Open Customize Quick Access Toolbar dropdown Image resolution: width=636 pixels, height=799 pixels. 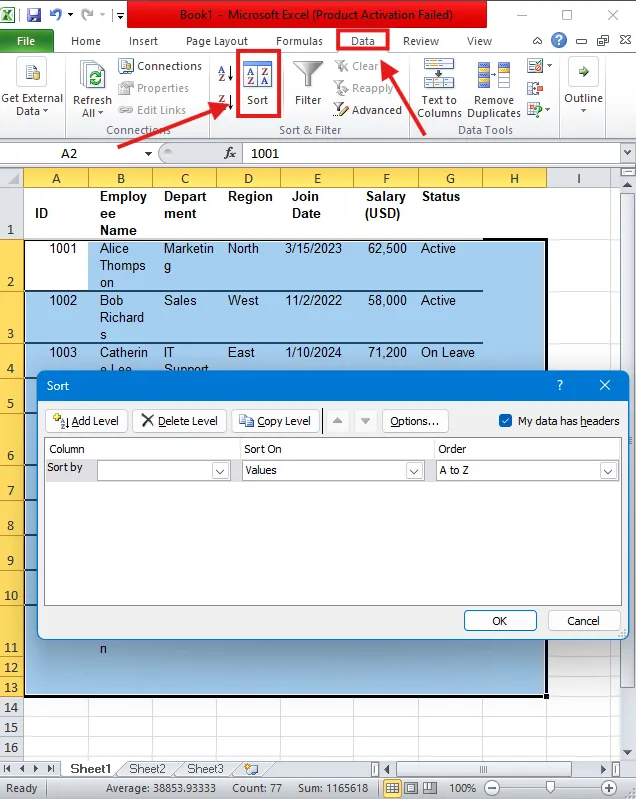point(120,15)
